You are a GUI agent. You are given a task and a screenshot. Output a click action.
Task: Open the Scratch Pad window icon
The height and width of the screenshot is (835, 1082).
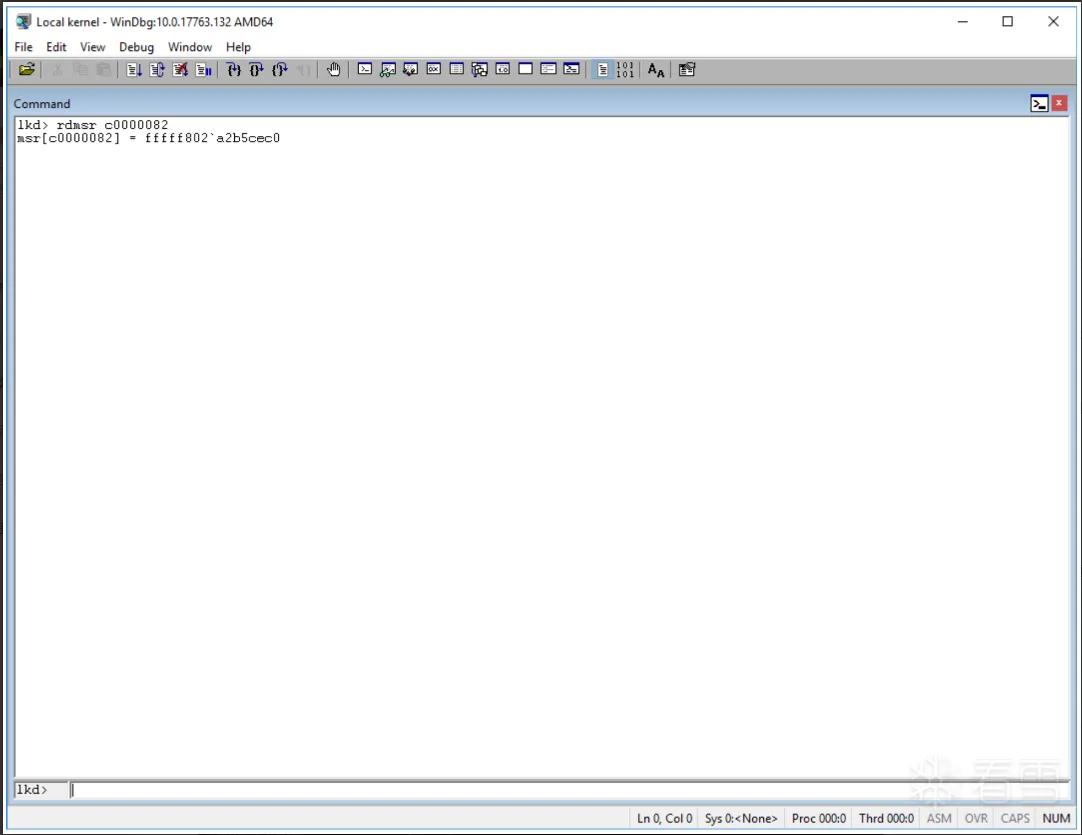525,70
